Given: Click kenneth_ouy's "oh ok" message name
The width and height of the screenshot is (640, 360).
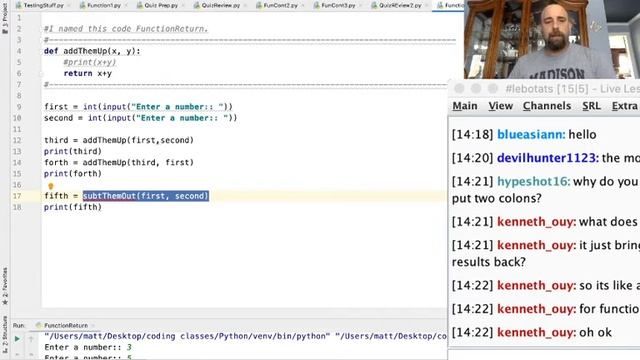Looking at the screenshot, I should point(536,332).
